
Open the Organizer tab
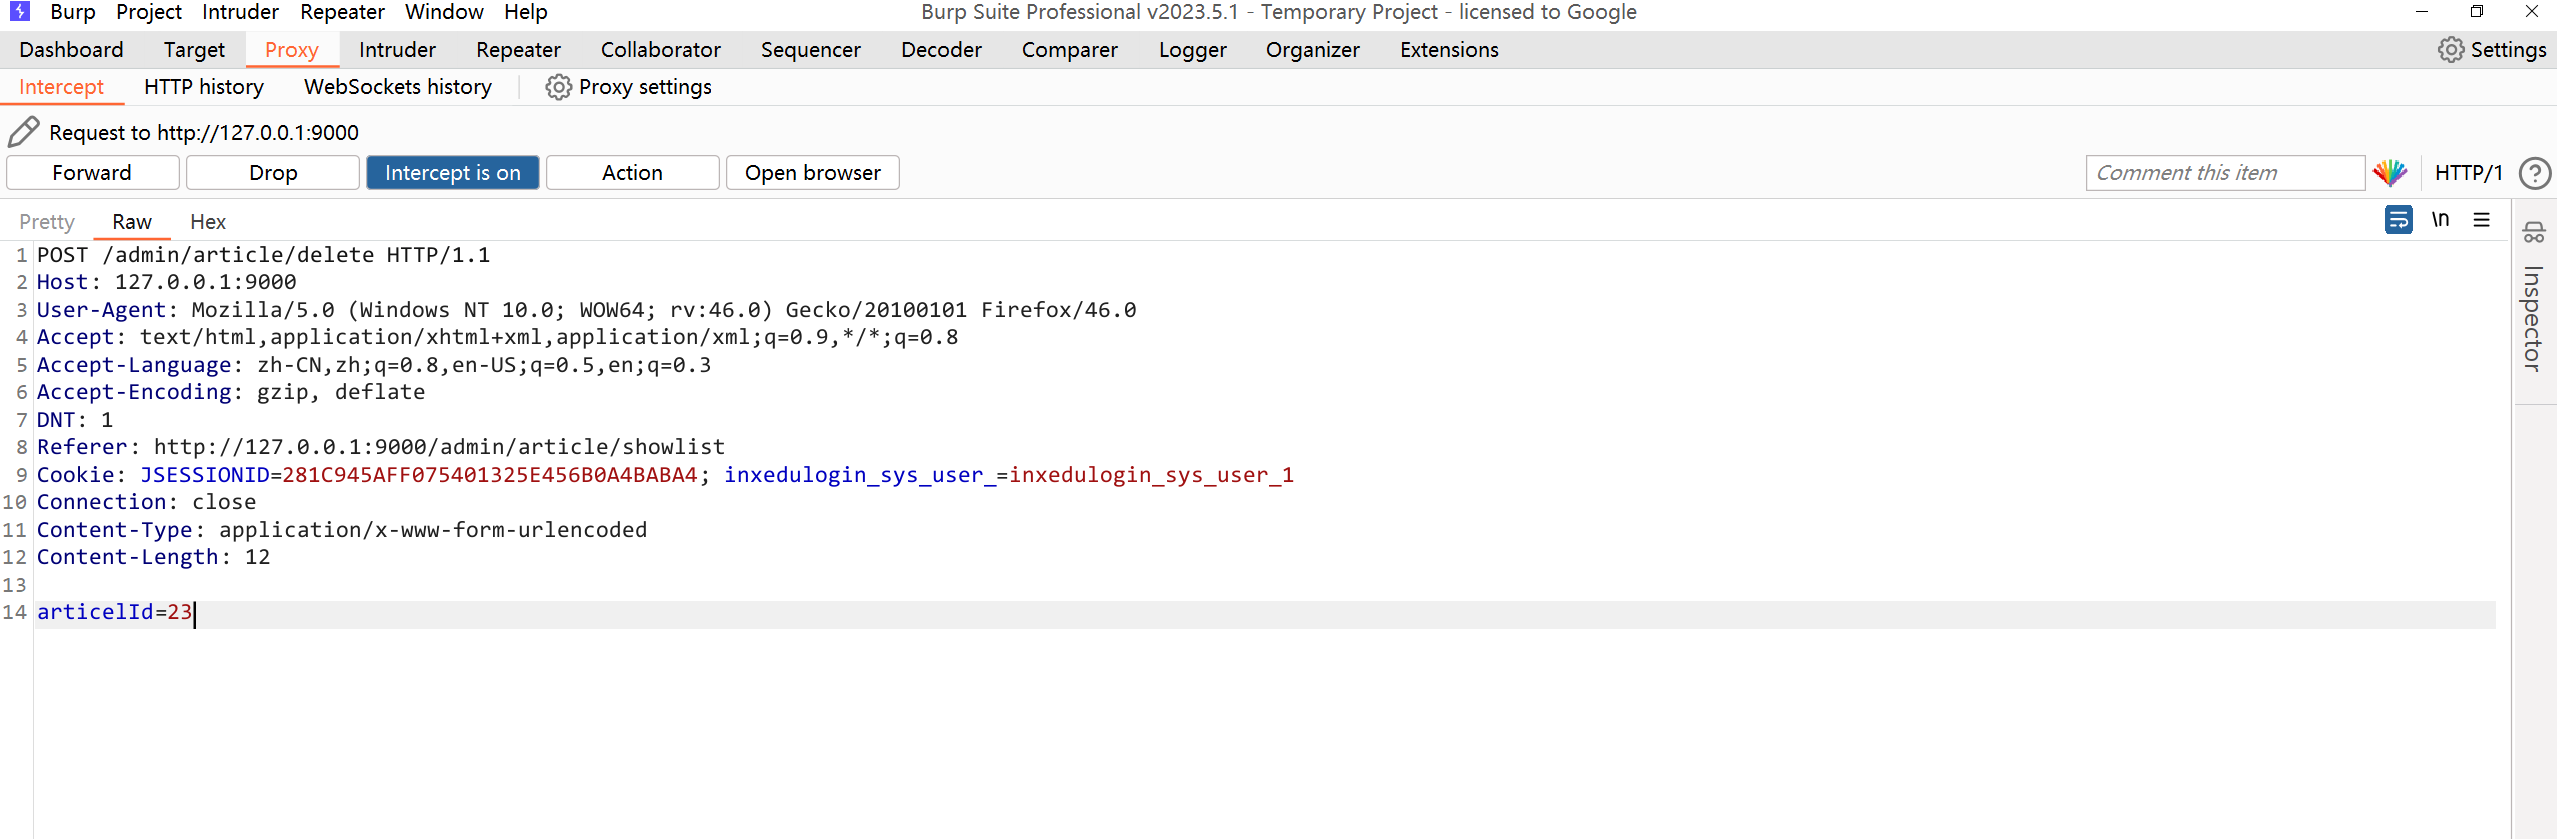1313,50
